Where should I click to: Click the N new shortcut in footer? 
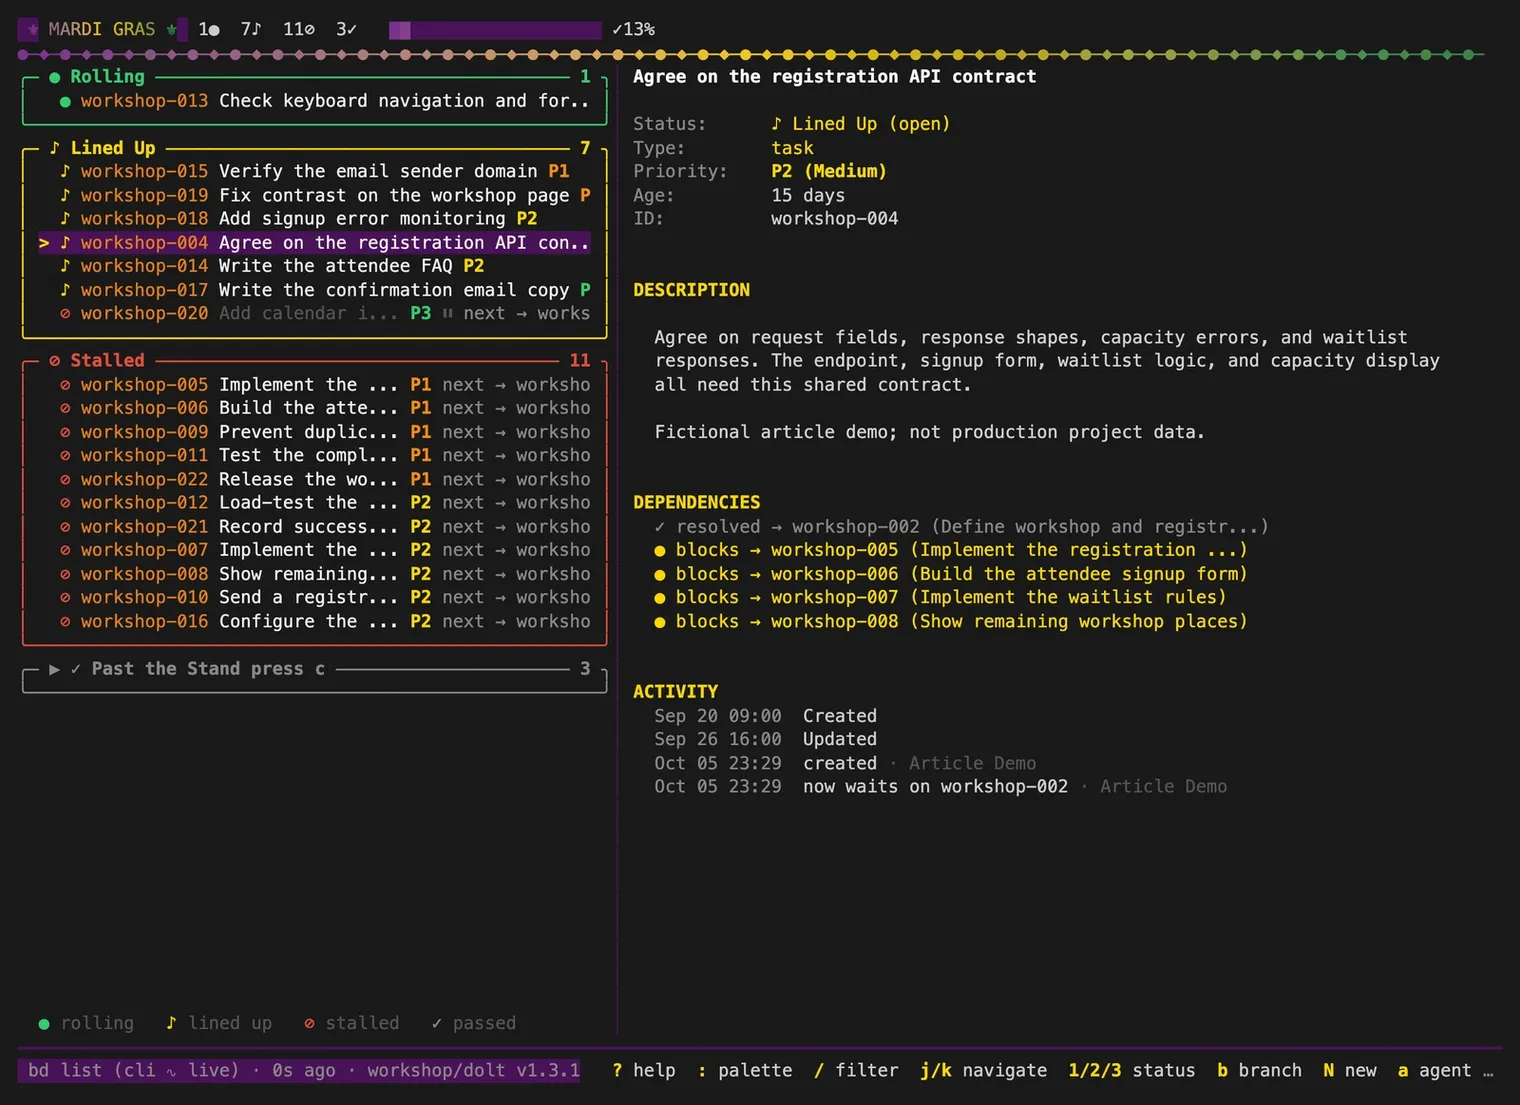[1350, 1071]
